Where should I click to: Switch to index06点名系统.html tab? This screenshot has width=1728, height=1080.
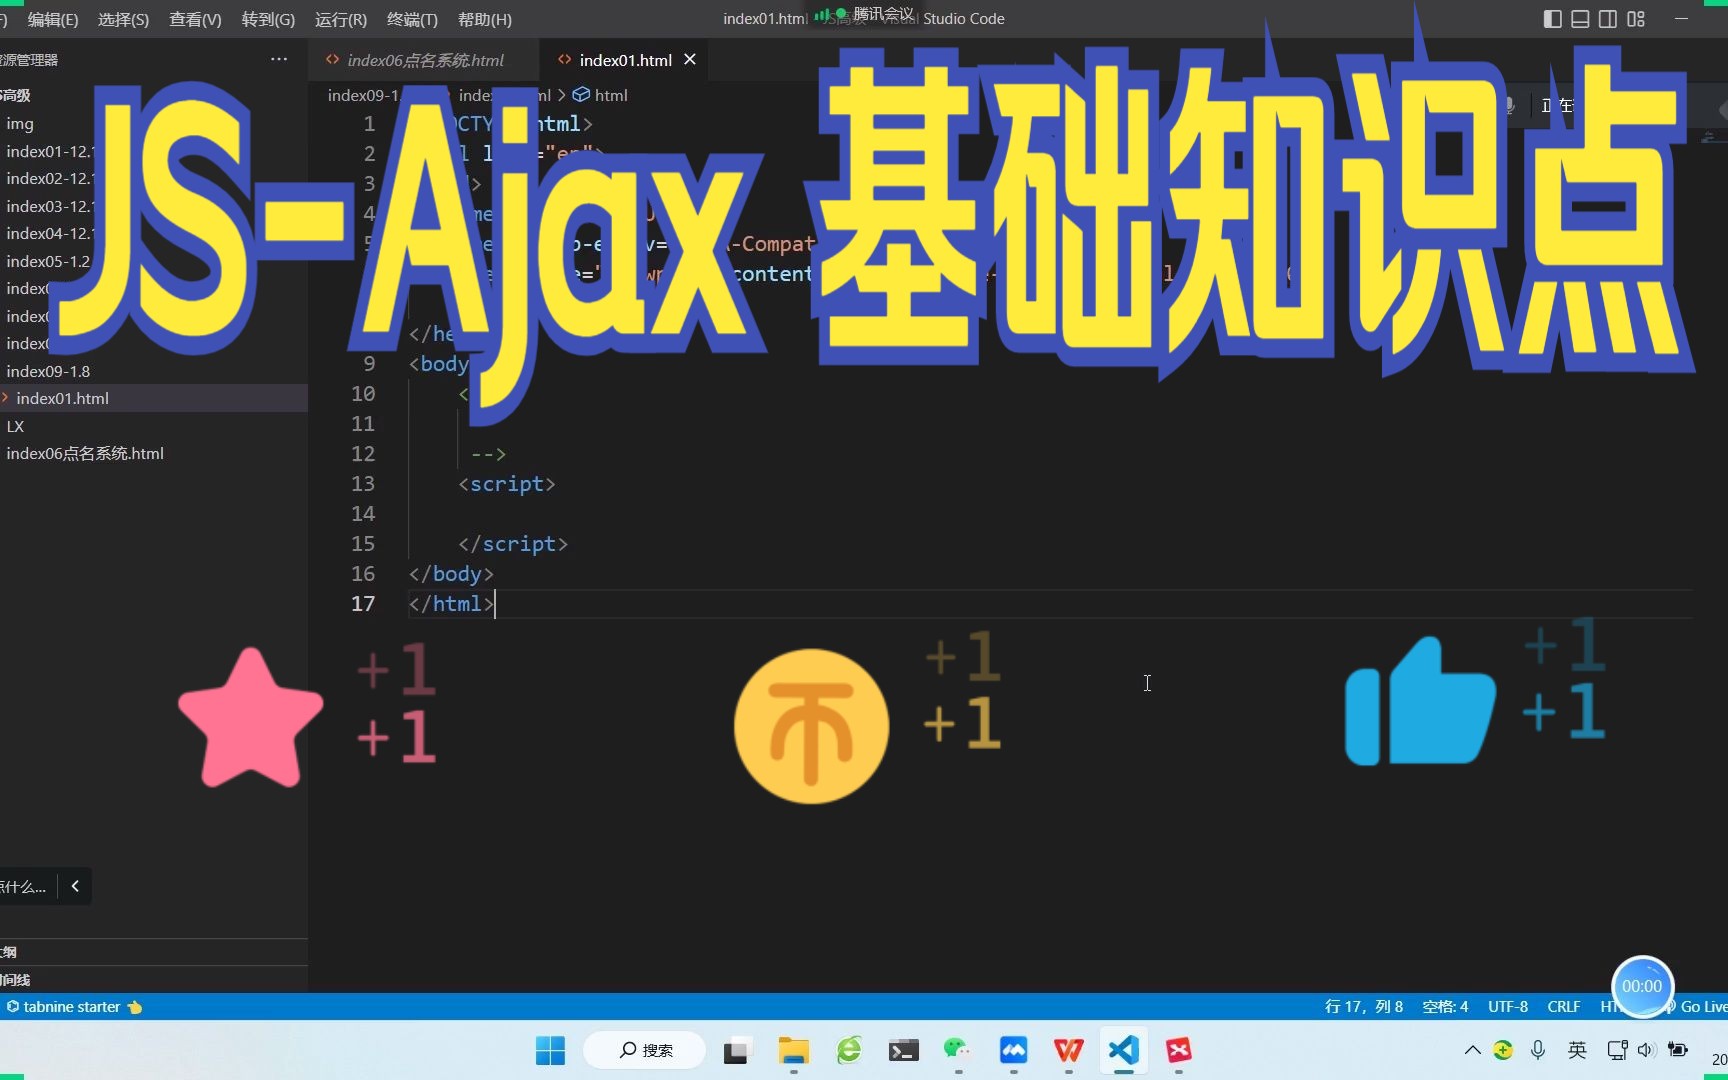pos(424,60)
